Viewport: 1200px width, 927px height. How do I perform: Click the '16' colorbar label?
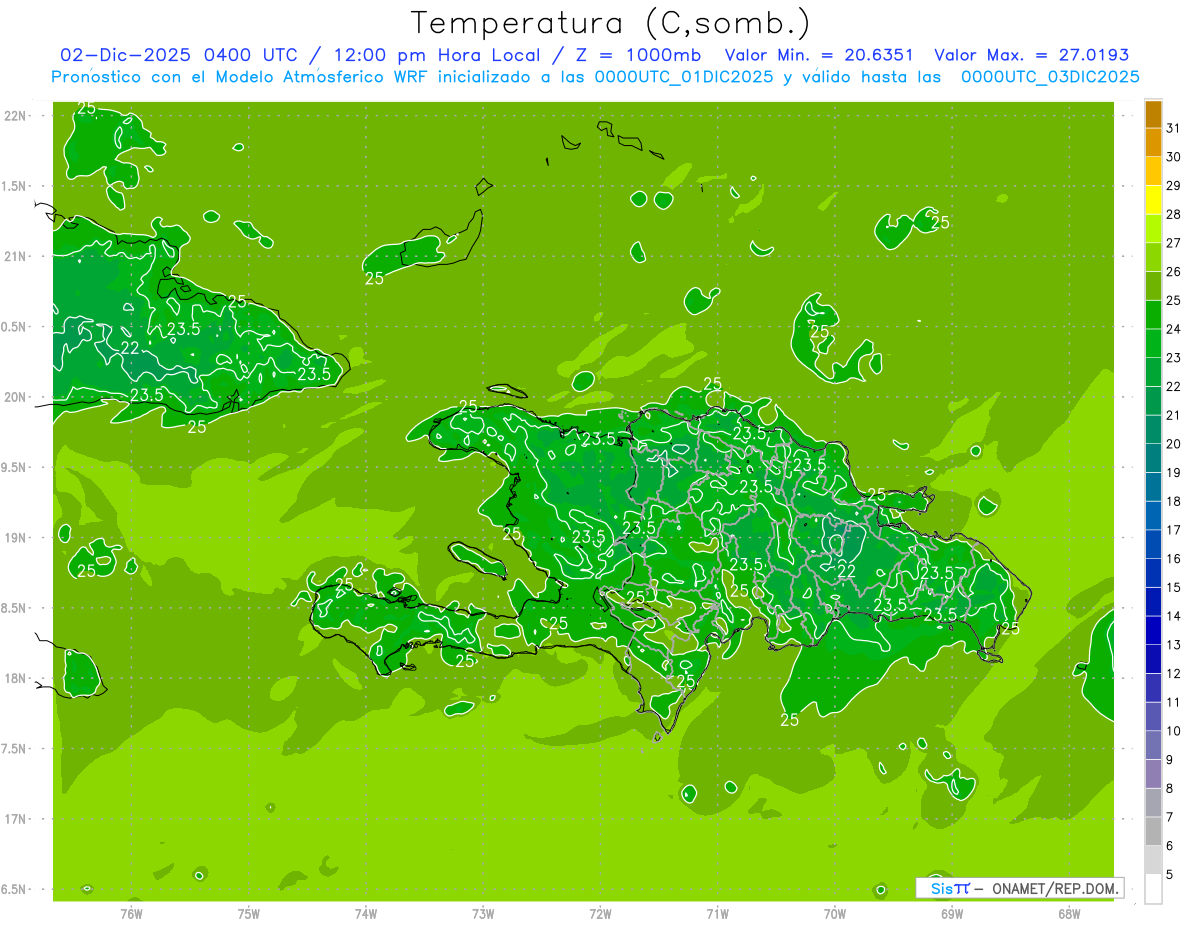tap(1174, 559)
